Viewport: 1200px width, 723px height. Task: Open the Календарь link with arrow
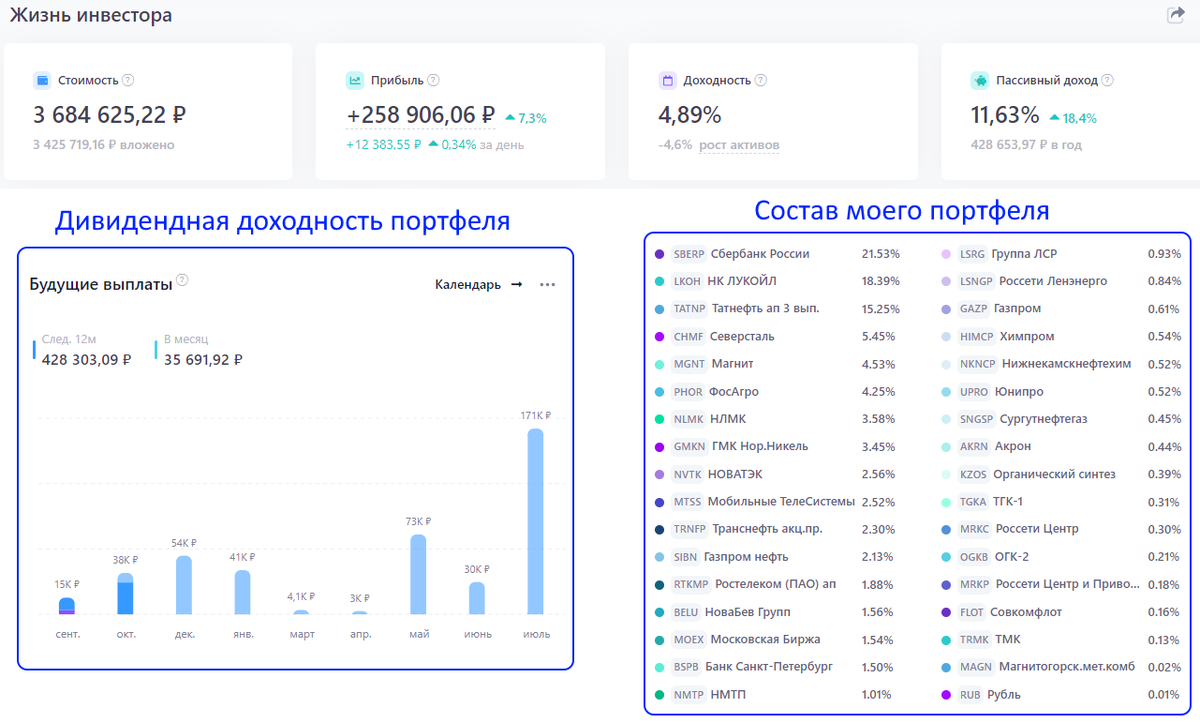point(478,285)
